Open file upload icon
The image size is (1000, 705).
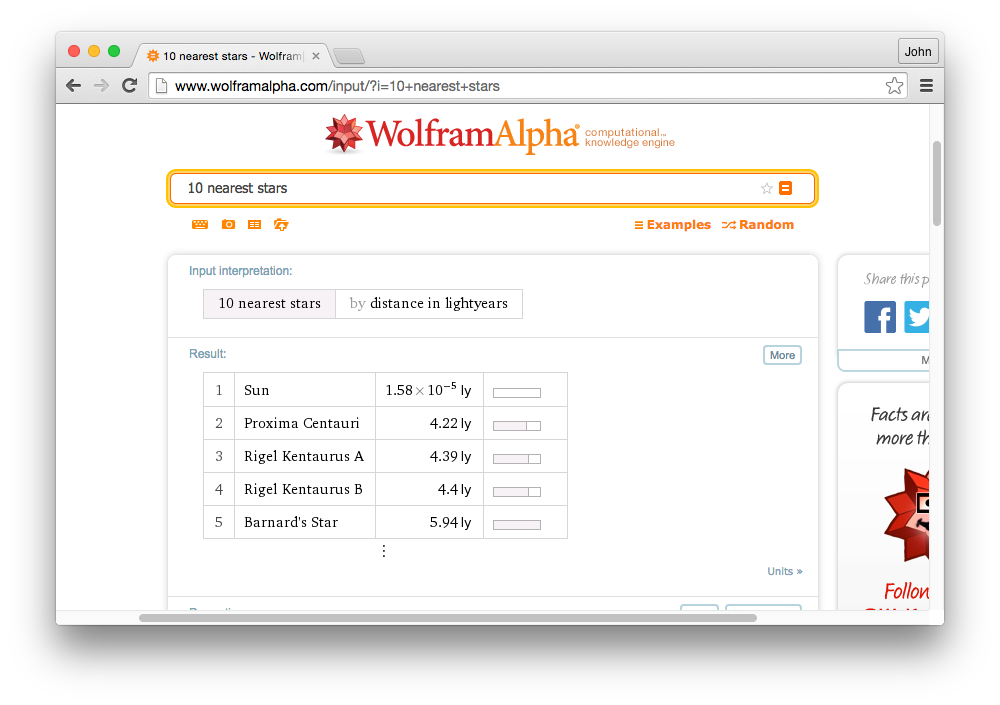[281, 225]
